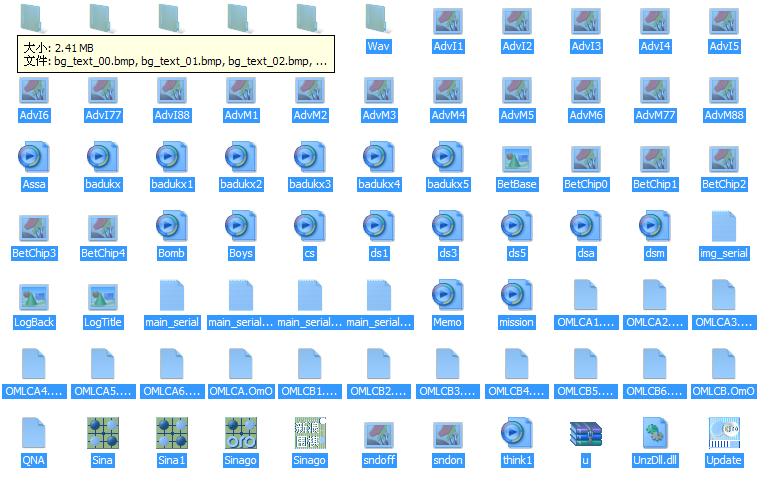Click the badukx5 file name

[448, 184]
